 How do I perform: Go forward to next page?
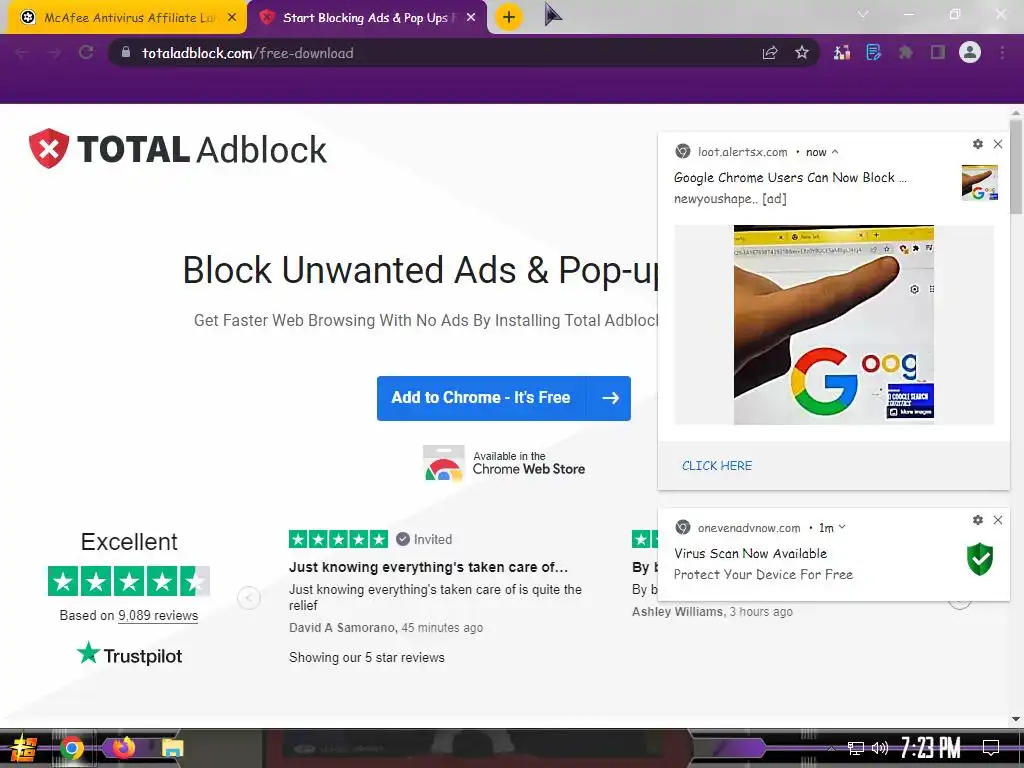pyautogui.click(x=54, y=53)
